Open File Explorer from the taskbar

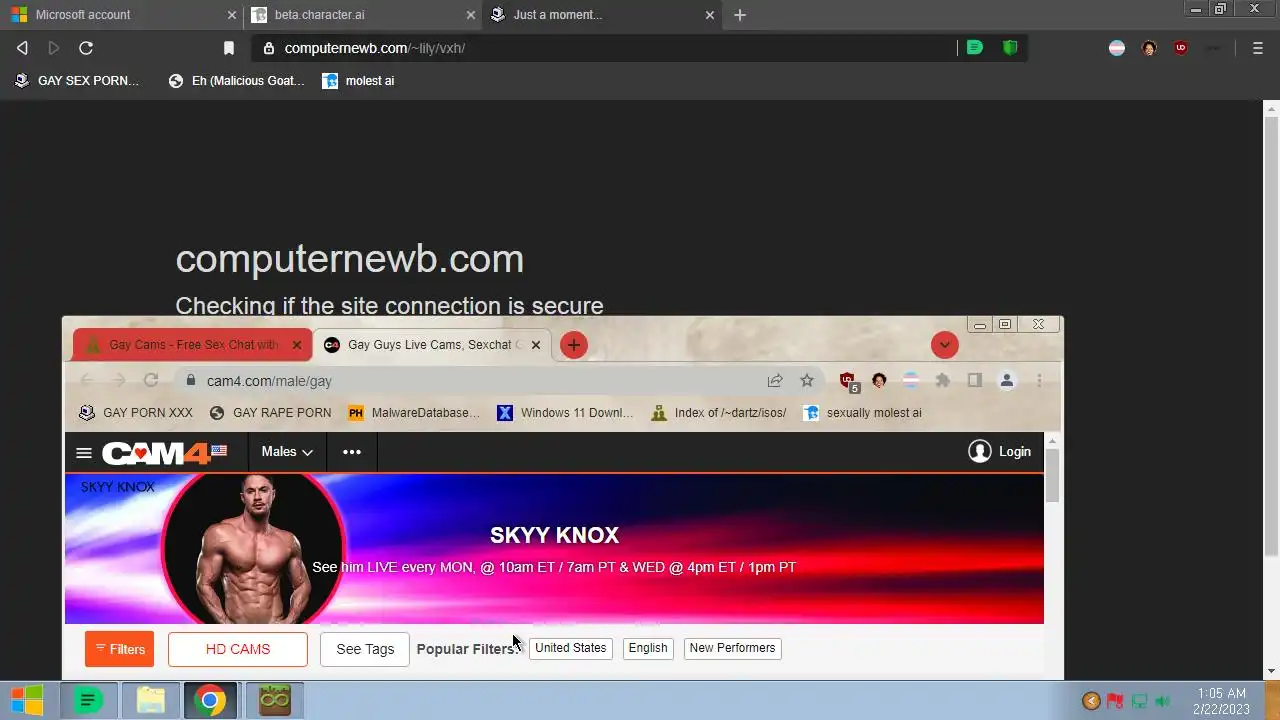click(150, 700)
